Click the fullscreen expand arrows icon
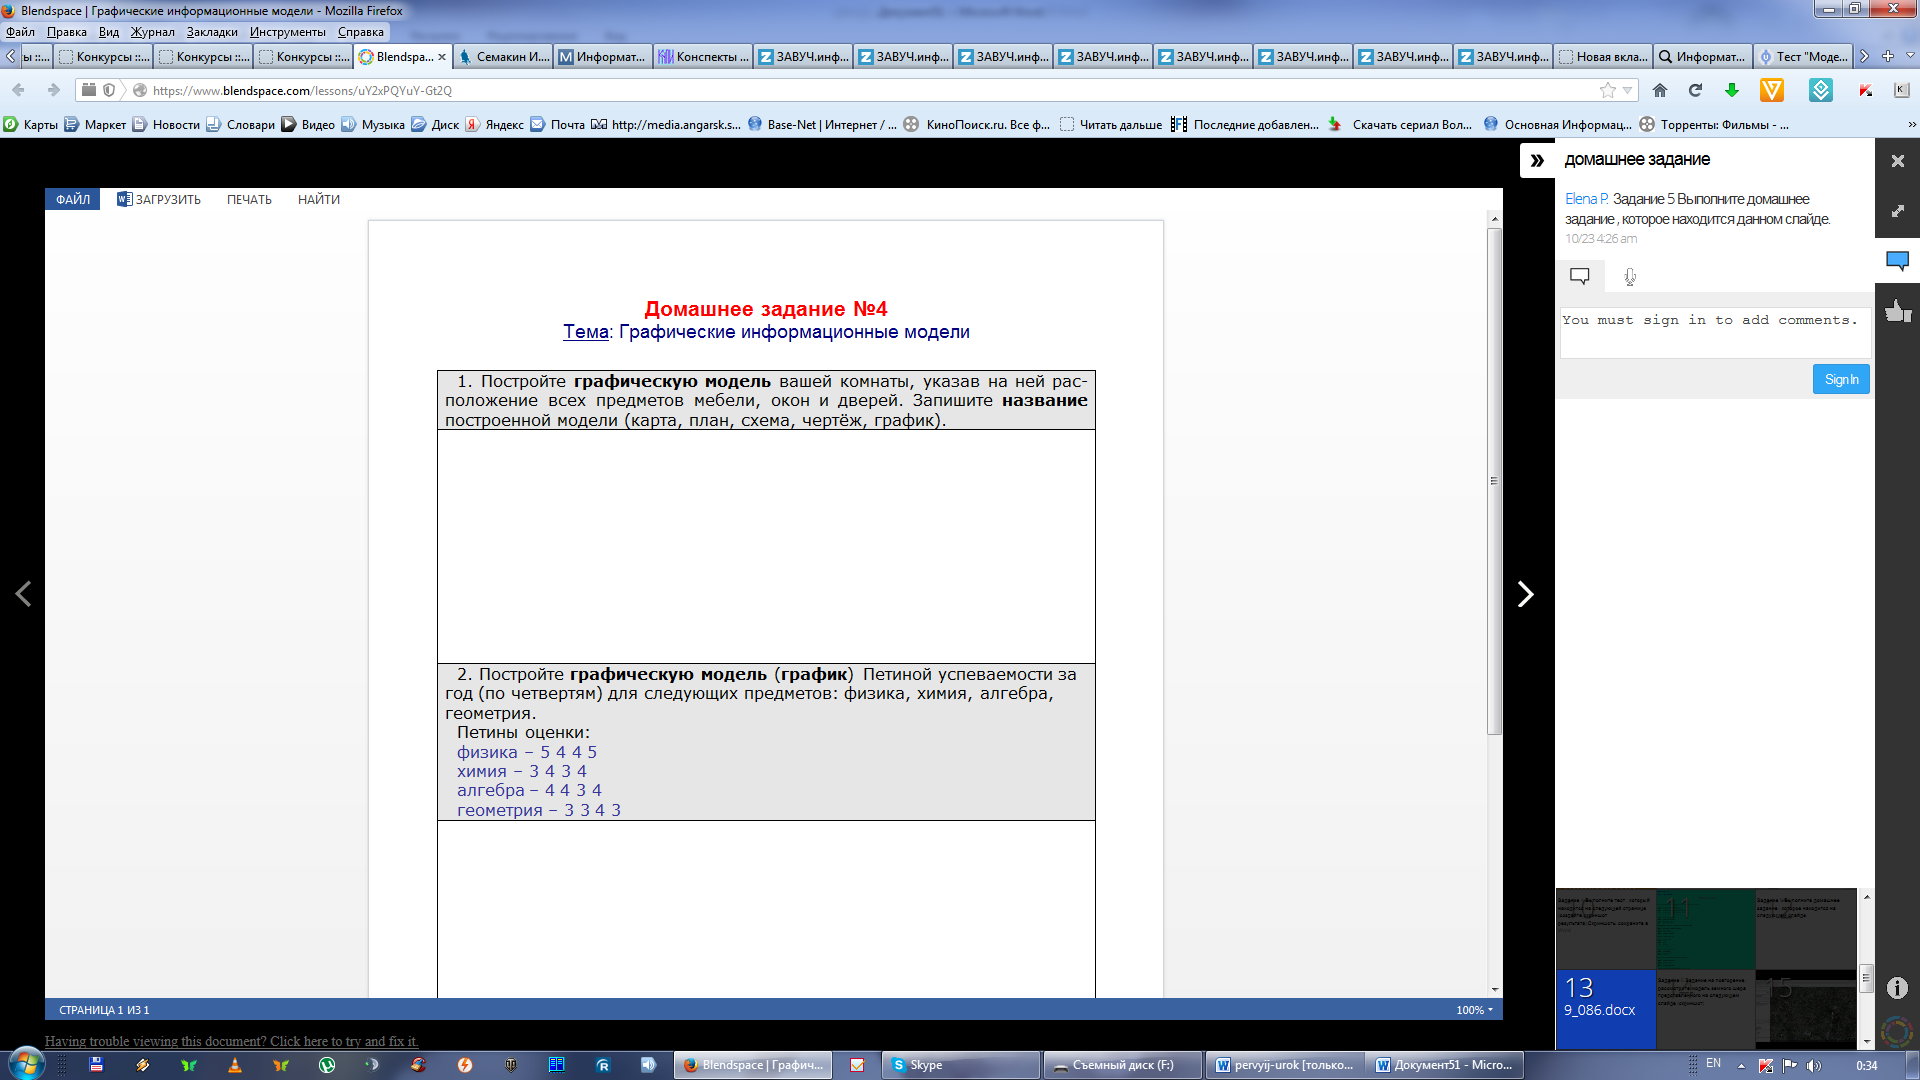 tap(1897, 212)
